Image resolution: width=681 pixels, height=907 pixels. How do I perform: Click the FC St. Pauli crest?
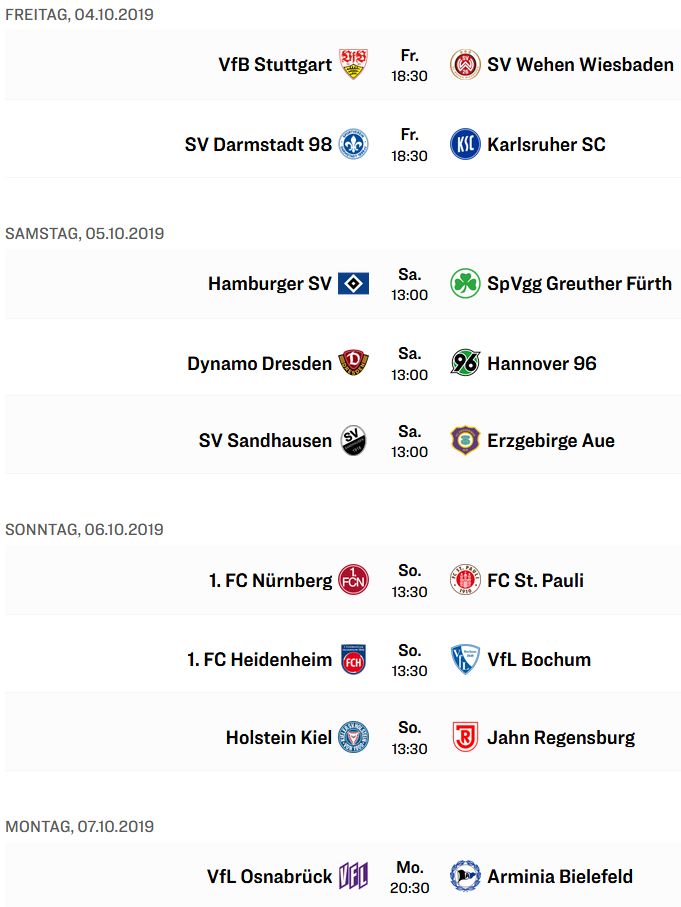[x=465, y=580]
